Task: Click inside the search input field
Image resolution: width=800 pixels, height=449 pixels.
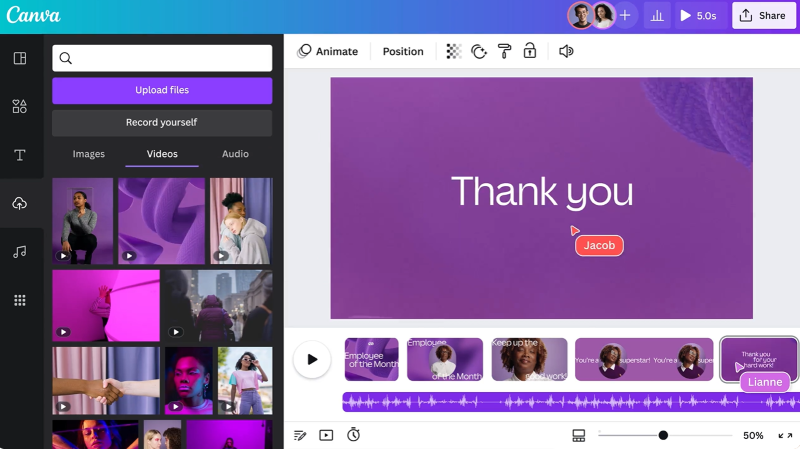Action: (162, 58)
